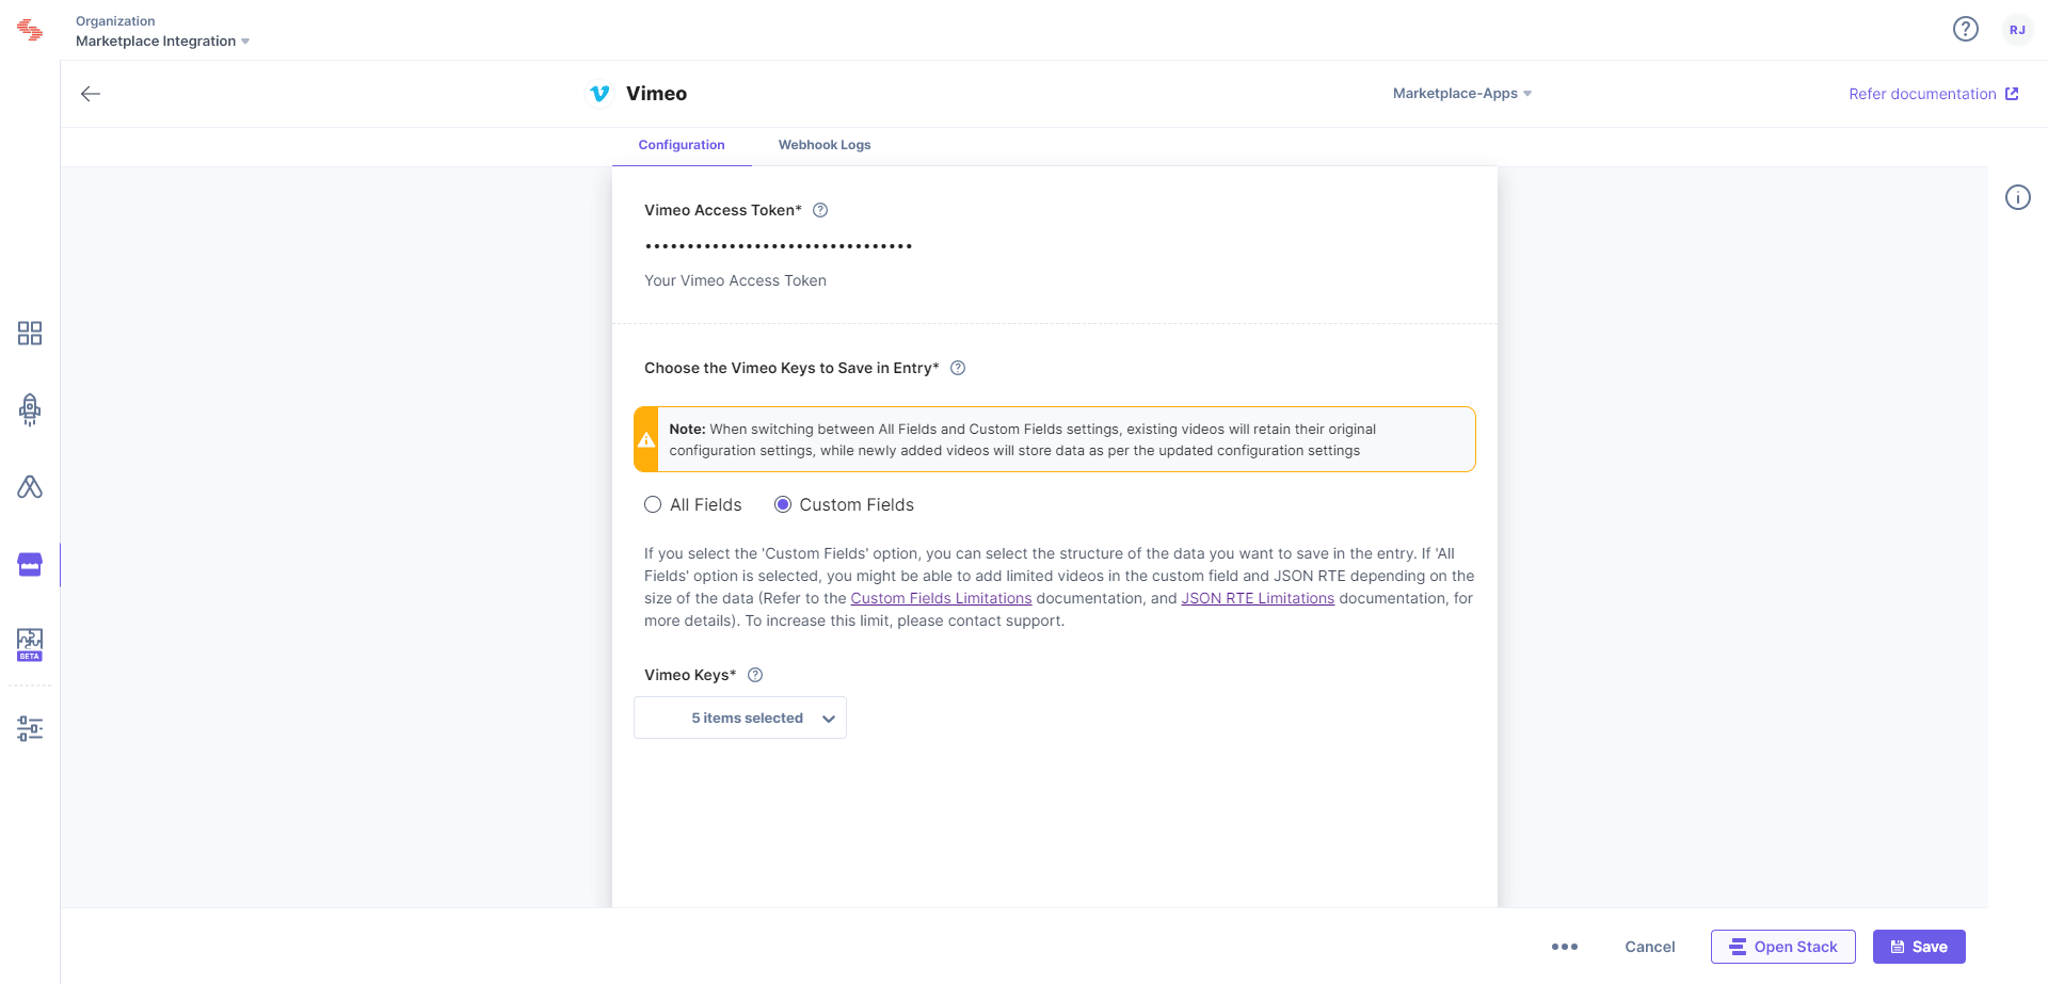Open the RJ user avatar

click(x=2017, y=30)
